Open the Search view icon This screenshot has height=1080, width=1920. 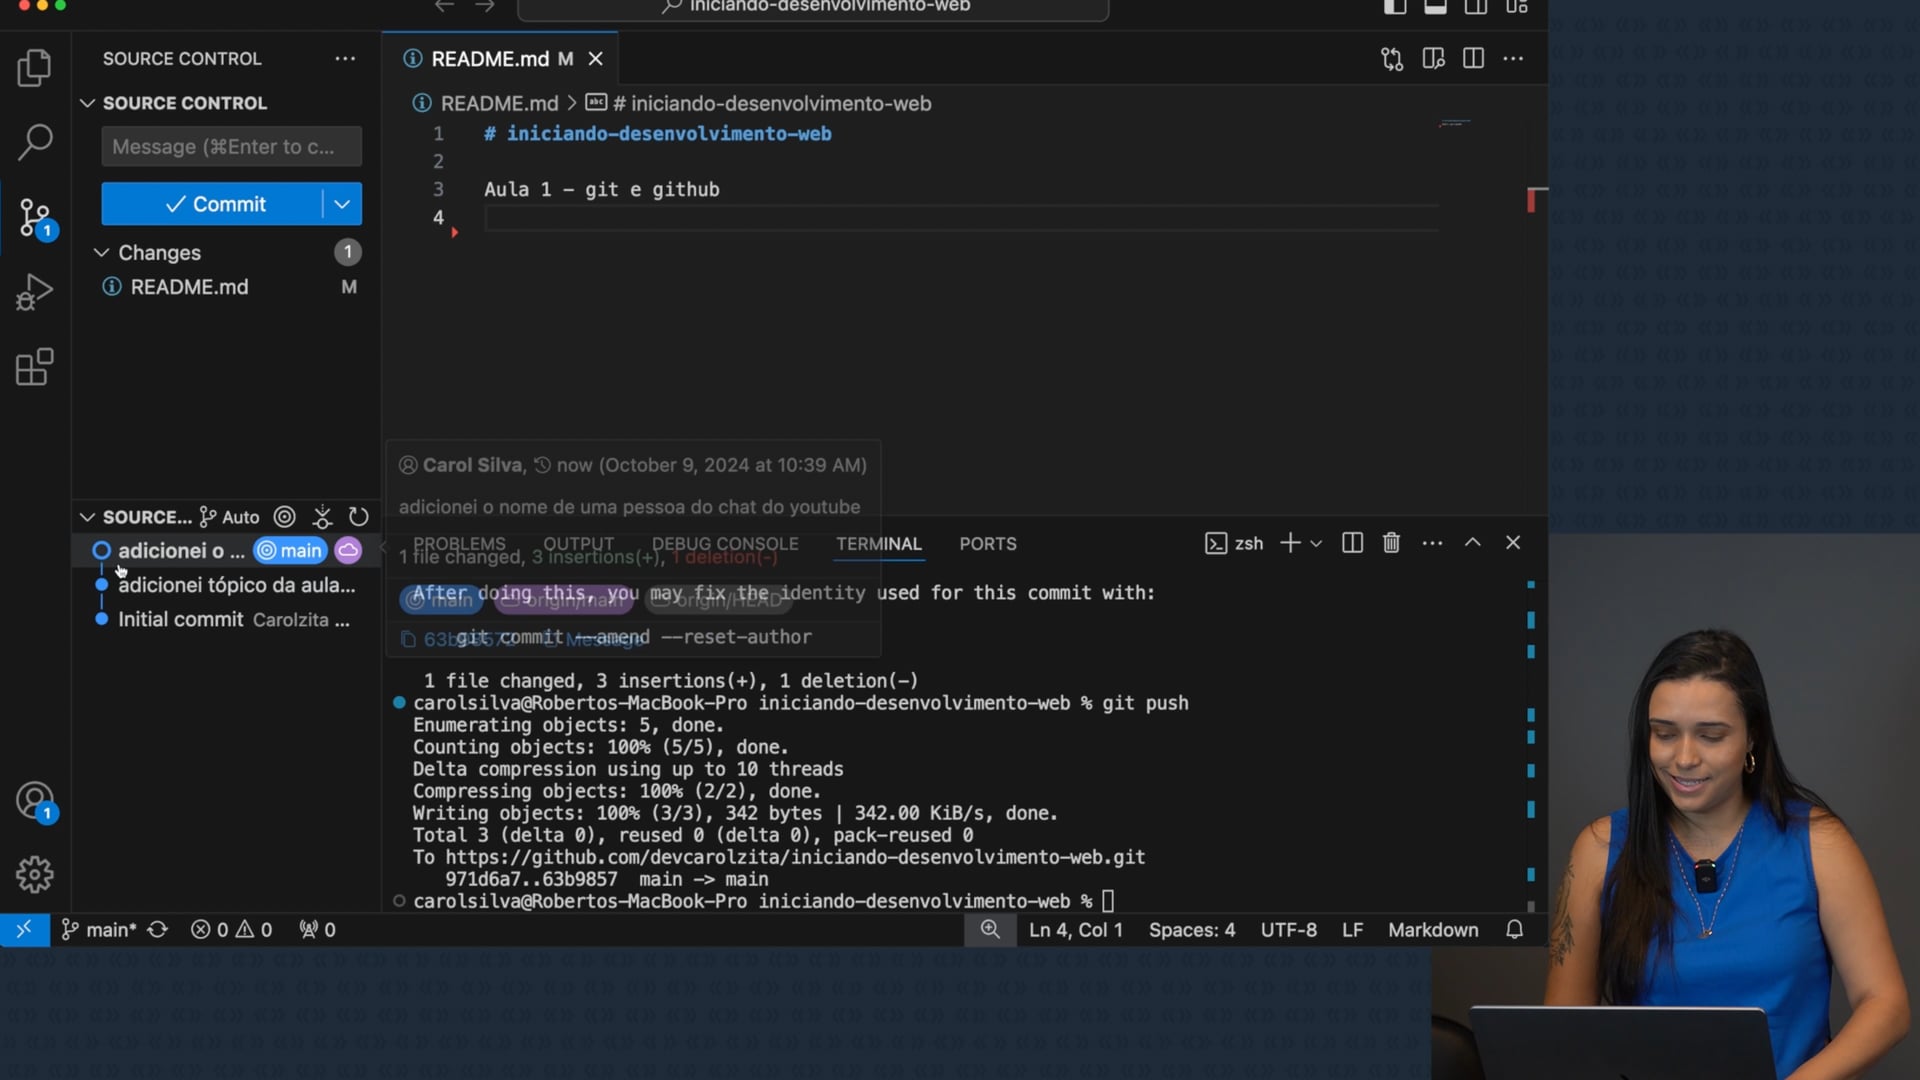click(34, 142)
